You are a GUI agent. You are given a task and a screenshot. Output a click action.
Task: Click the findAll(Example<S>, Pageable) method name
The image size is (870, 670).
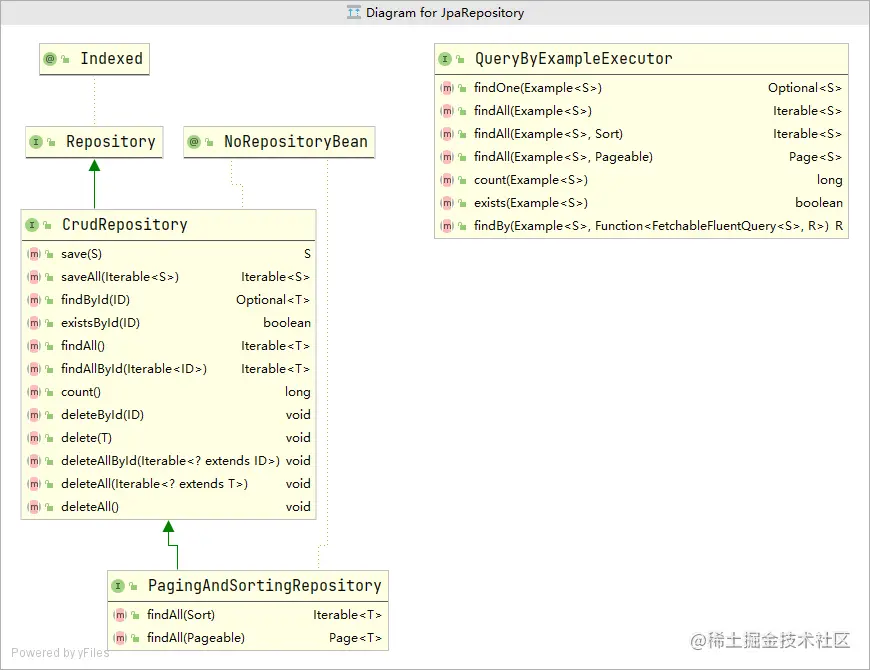point(563,157)
